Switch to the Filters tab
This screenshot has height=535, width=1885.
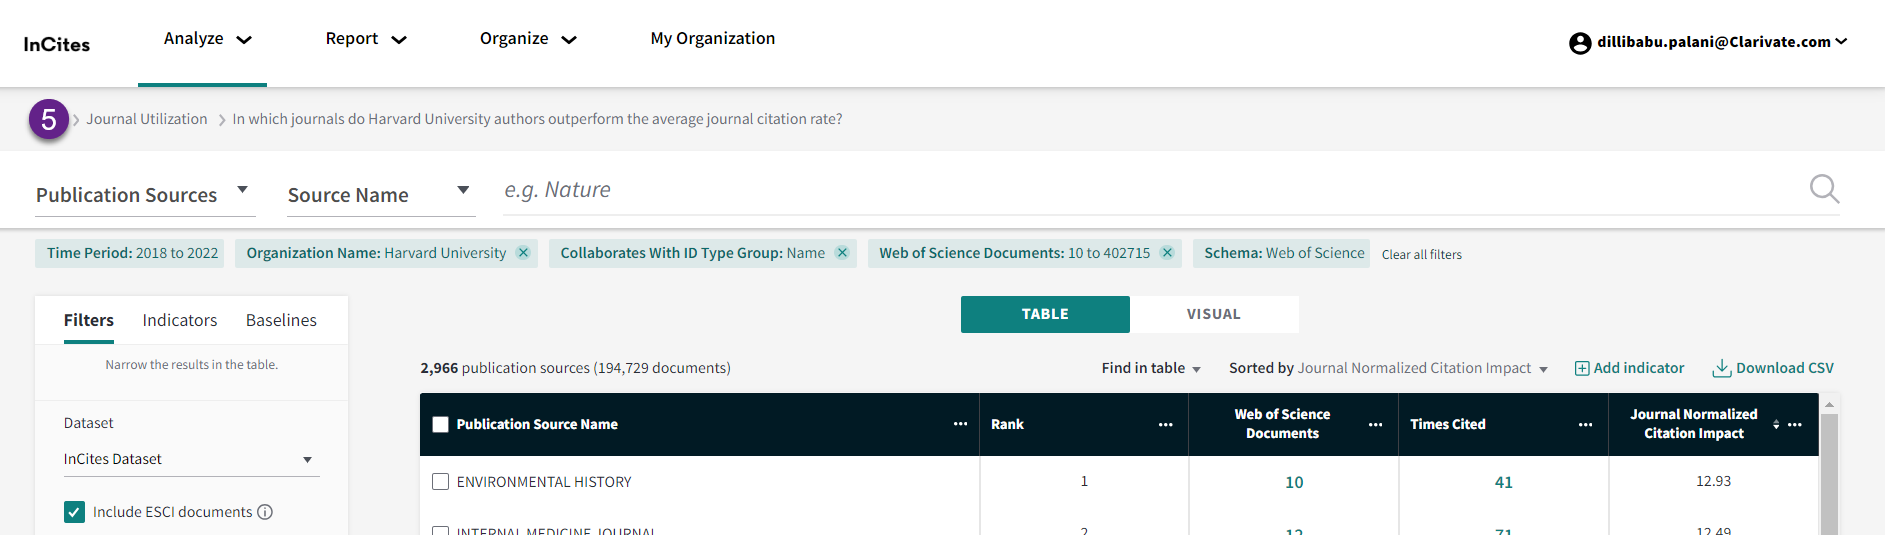89,320
